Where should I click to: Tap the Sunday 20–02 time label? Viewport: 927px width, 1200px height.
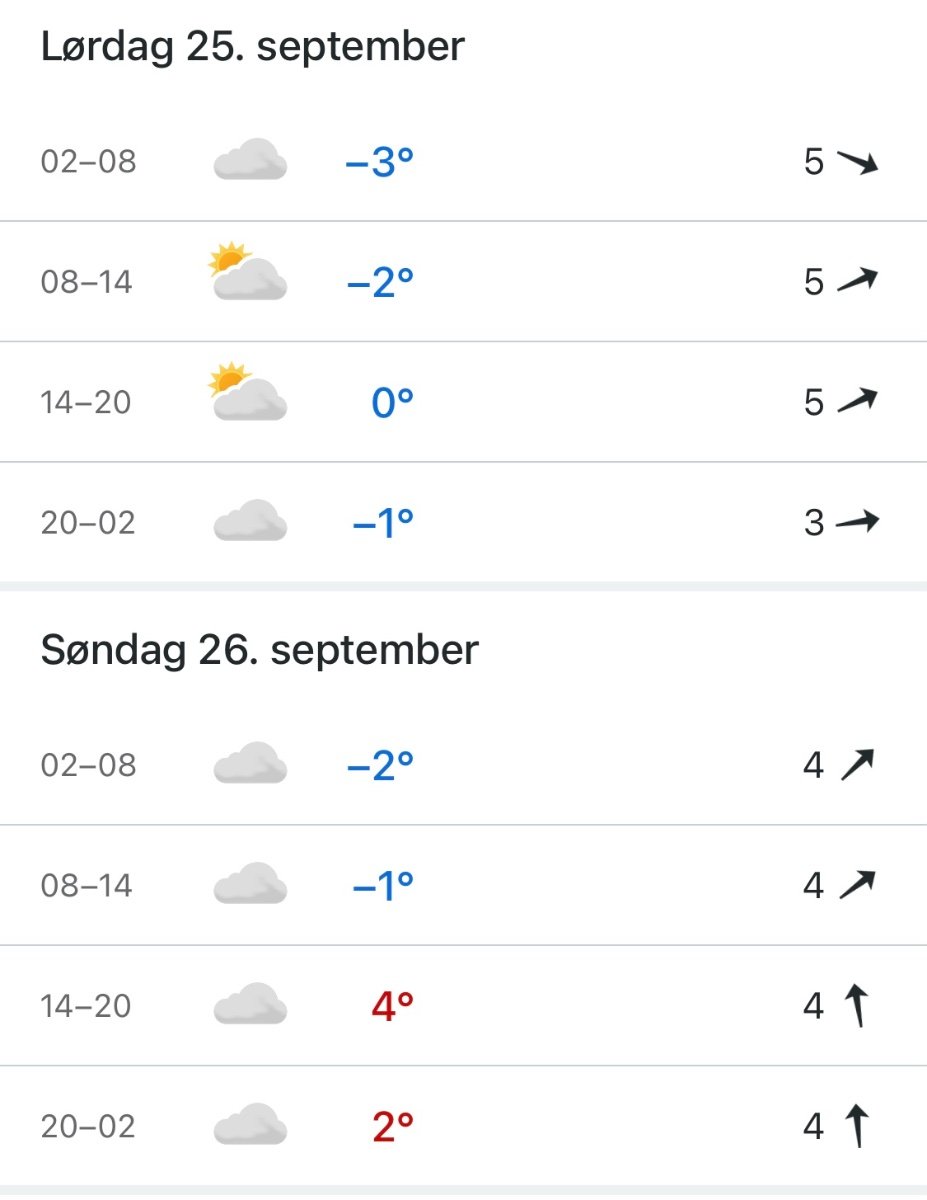pos(88,1127)
